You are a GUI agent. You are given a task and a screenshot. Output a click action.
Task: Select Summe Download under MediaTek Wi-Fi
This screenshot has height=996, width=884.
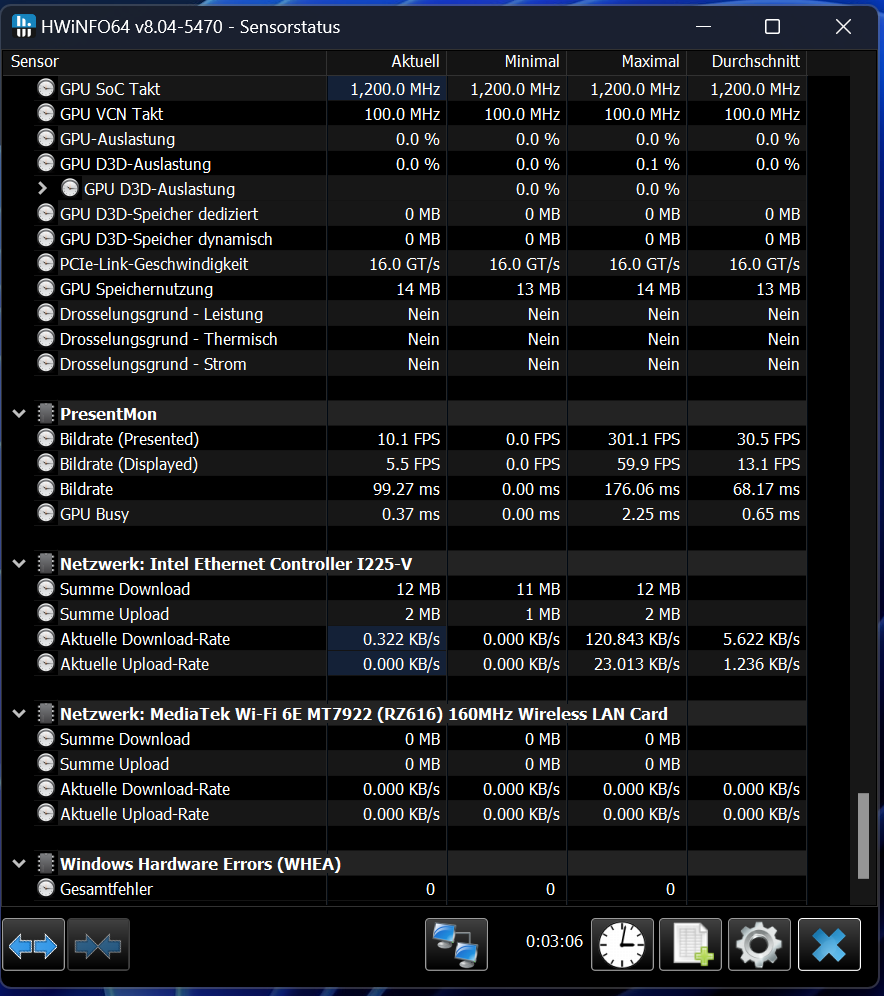(x=124, y=739)
